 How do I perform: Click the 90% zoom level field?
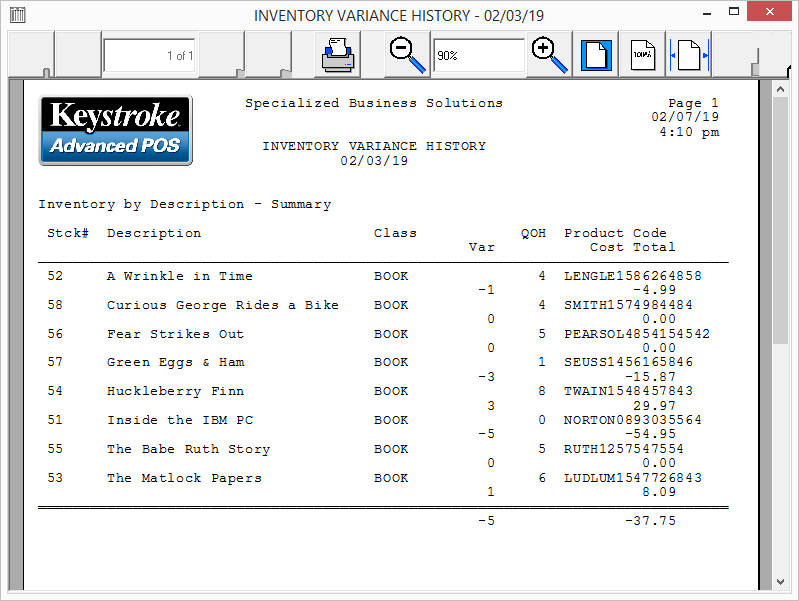pos(478,56)
